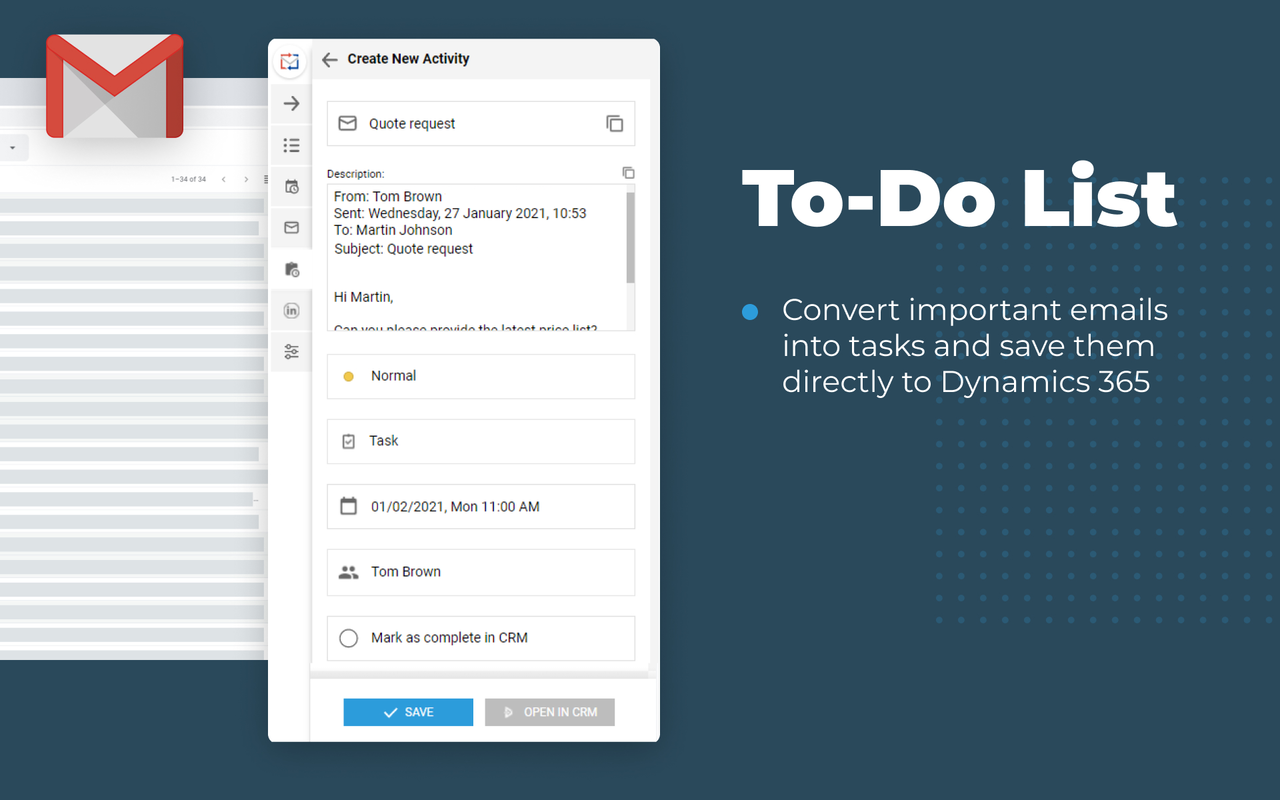Image resolution: width=1280 pixels, height=800 pixels.
Task: Open the list view sidebar icon
Action: [x=291, y=145]
